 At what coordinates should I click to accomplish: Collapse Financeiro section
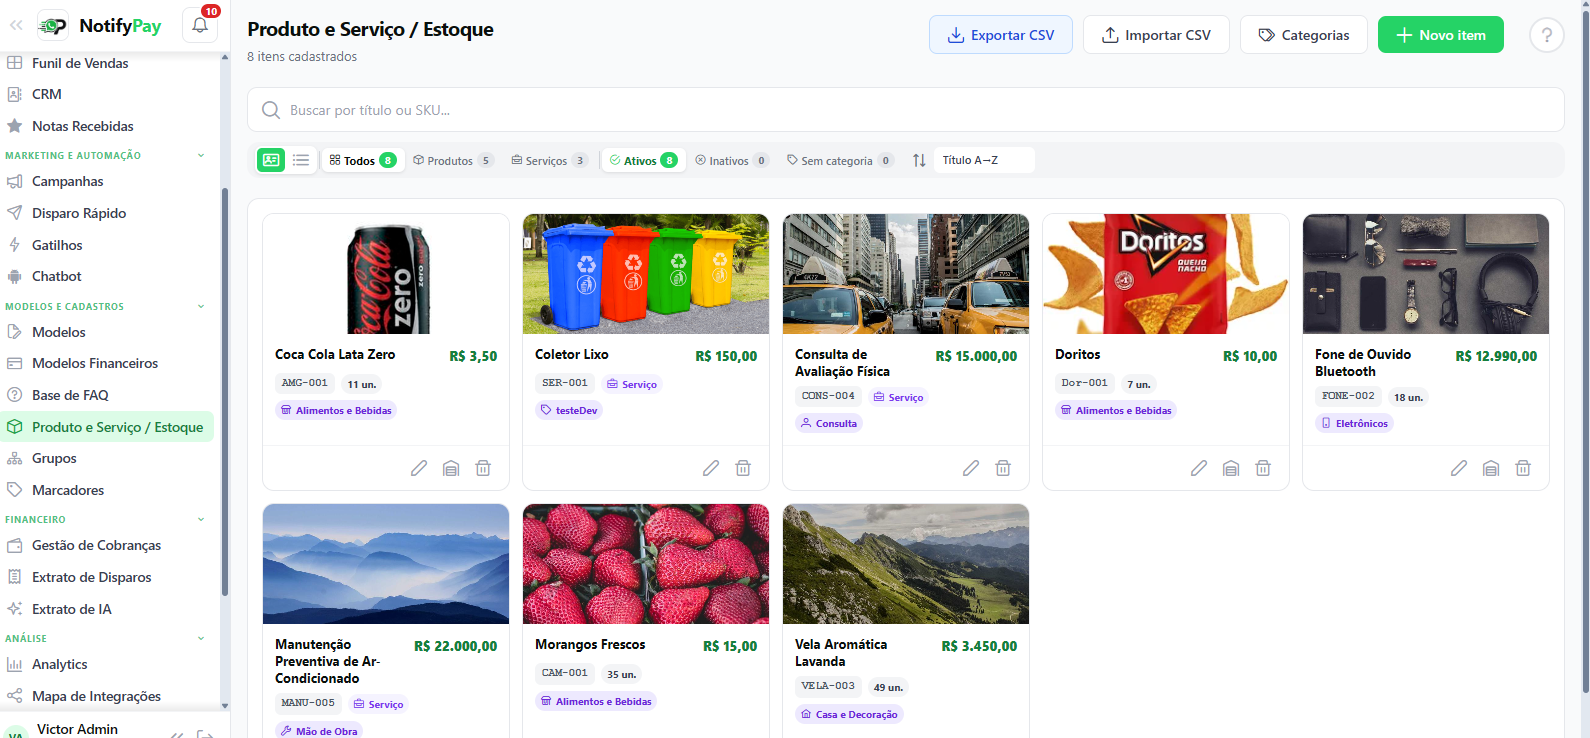201,520
